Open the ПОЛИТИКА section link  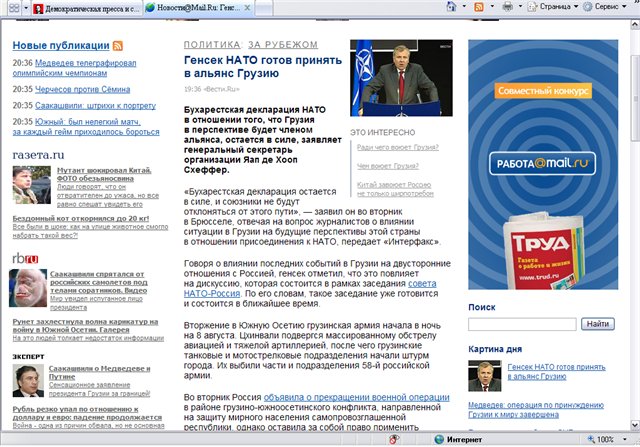pos(212,44)
